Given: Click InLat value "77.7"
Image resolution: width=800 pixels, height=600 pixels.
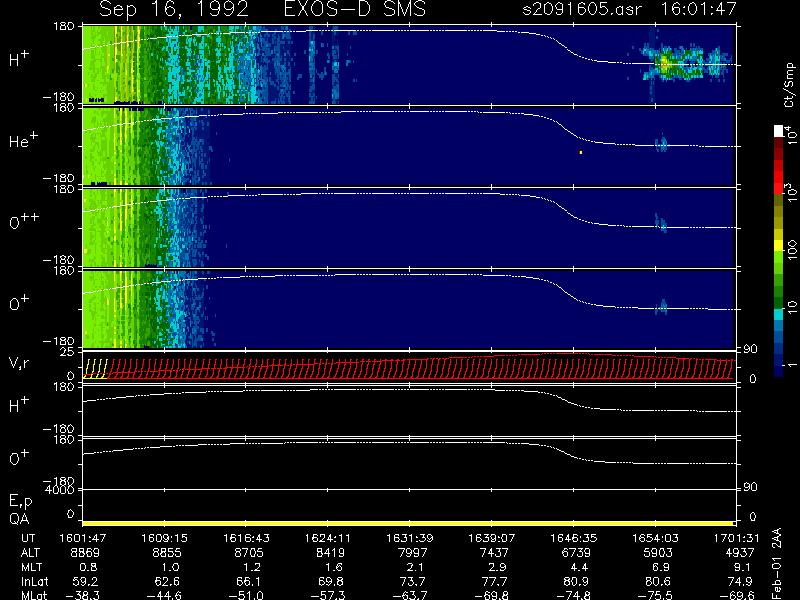Looking at the screenshot, I should click(x=494, y=582).
